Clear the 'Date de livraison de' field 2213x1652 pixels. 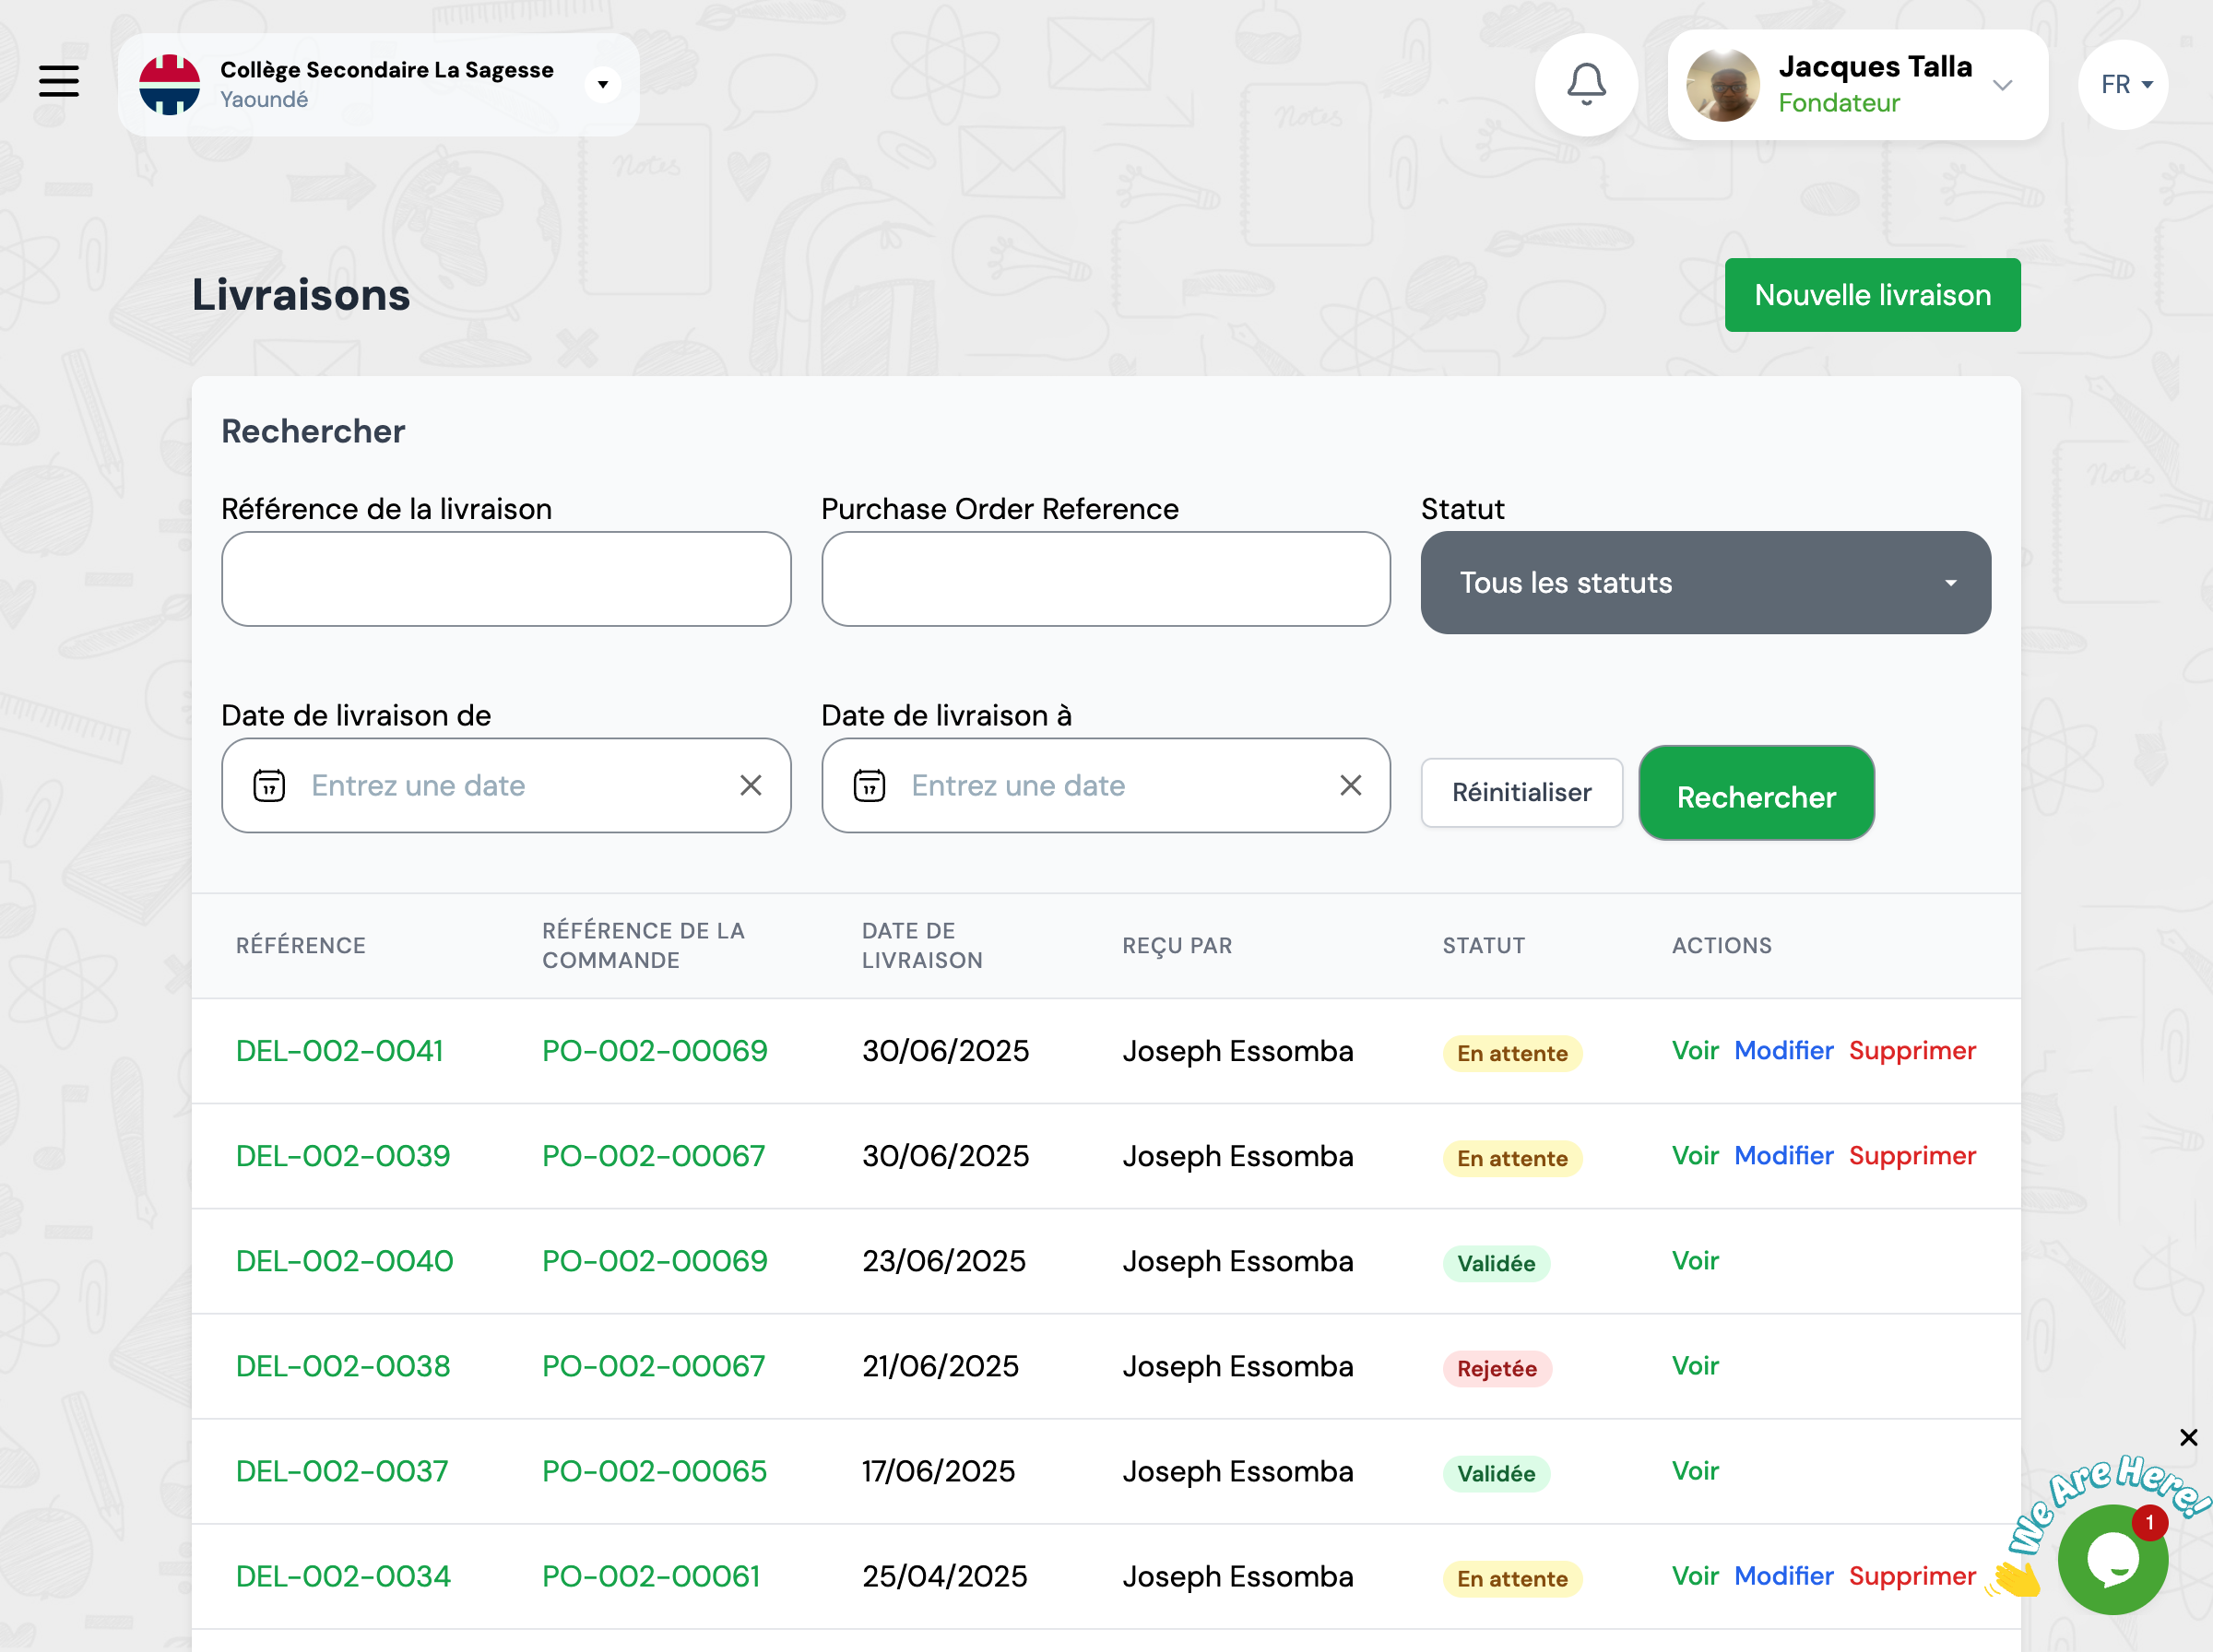point(751,786)
